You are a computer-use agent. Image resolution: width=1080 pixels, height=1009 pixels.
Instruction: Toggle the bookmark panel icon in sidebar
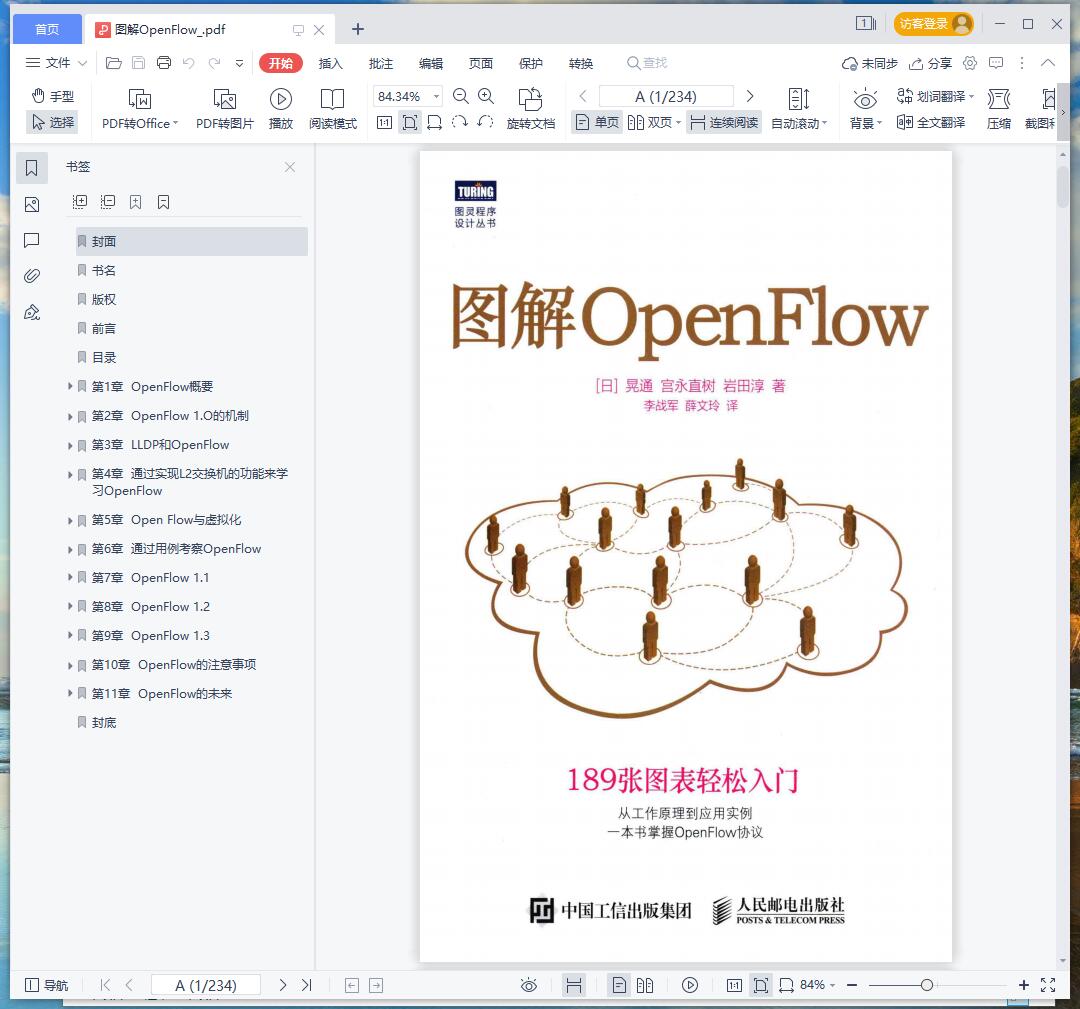pyautogui.click(x=32, y=167)
